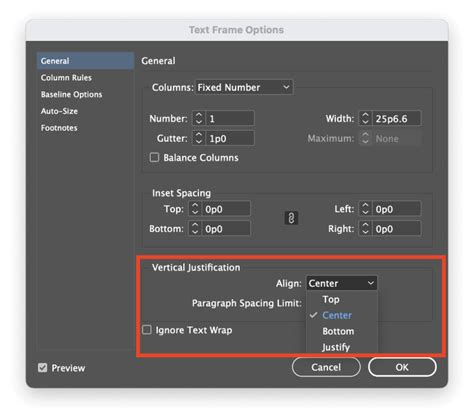Image resolution: width=474 pixels, height=420 pixels.
Task: Click the Top inset 0p0 field
Action: coord(226,209)
